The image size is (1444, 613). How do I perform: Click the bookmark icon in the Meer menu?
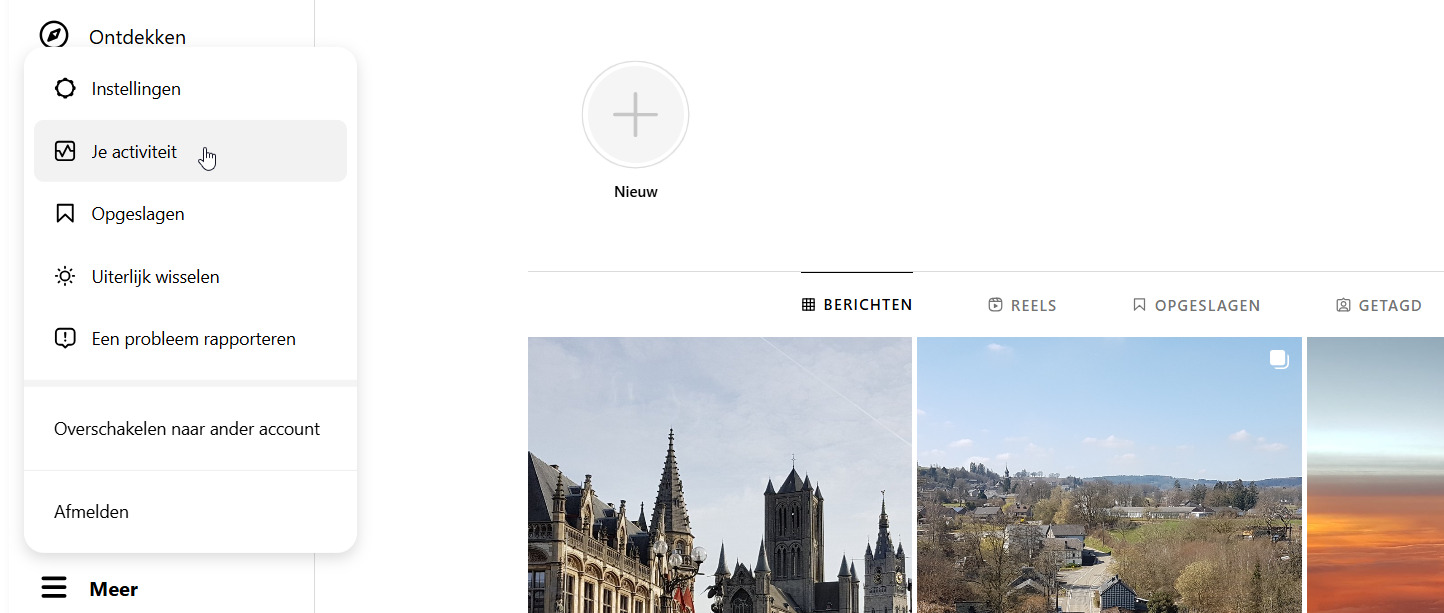65,214
